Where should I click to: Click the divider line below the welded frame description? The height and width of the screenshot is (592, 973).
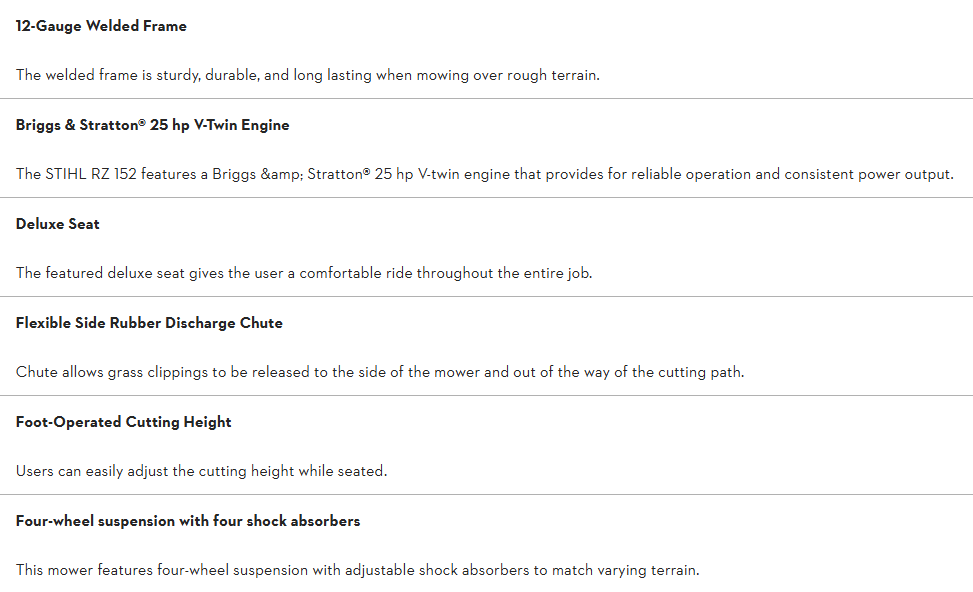point(486,99)
